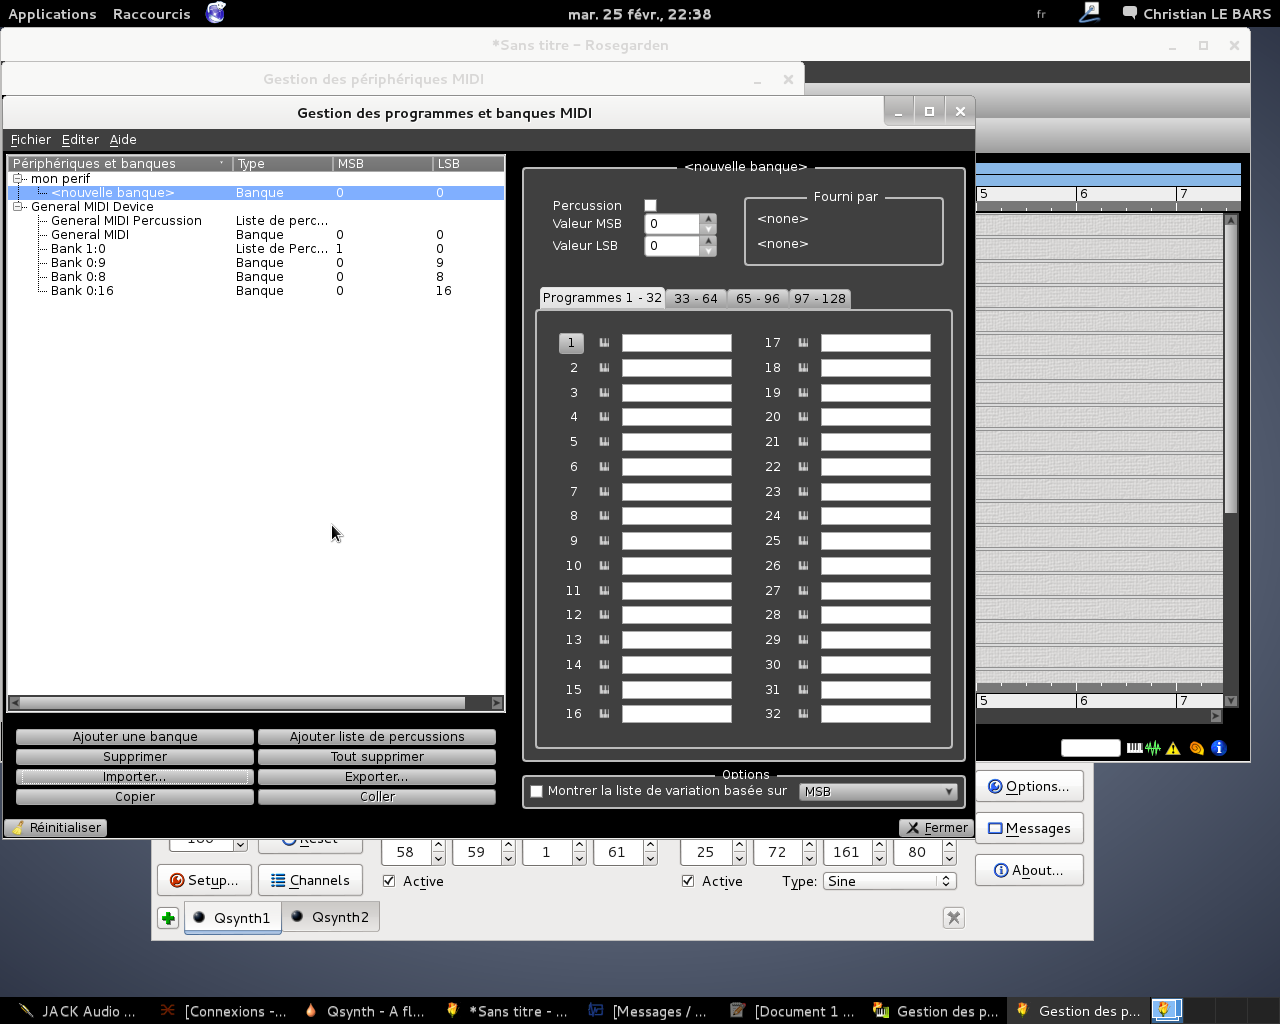The height and width of the screenshot is (1024, 1280).
Task: Click the blue info icon in status bar
Action: click(x=1218, y=748)
